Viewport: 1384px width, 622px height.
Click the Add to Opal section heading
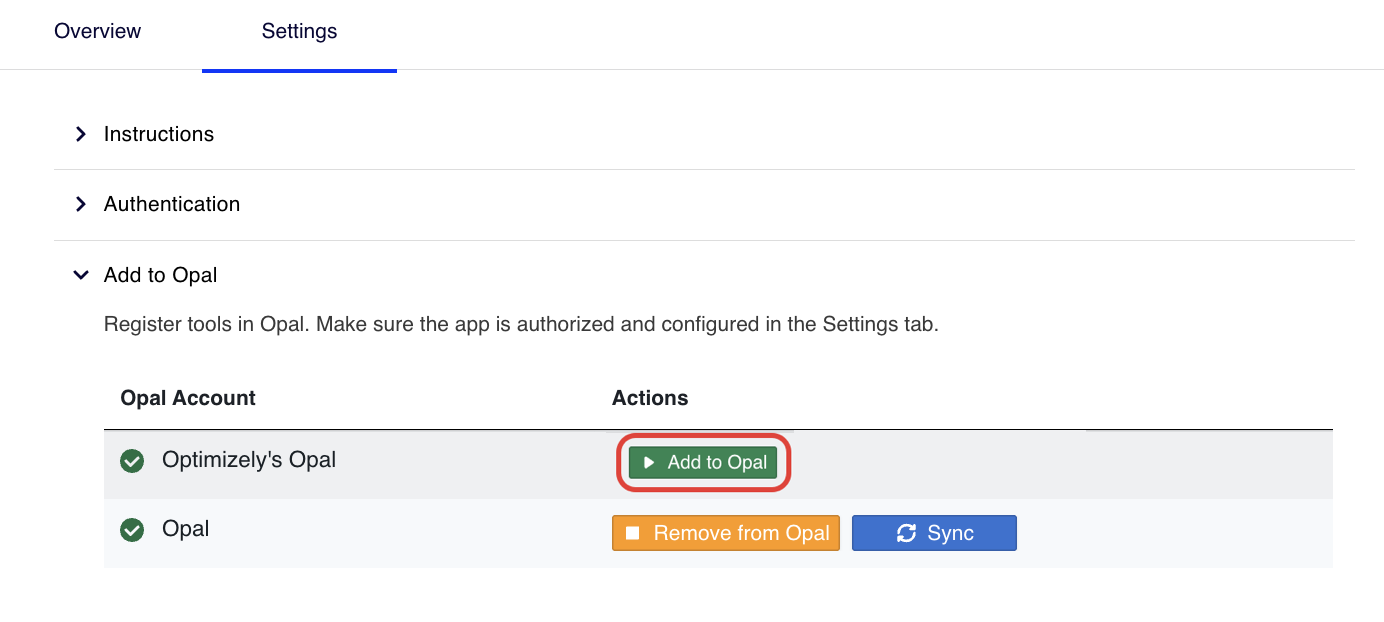[160, 275]
